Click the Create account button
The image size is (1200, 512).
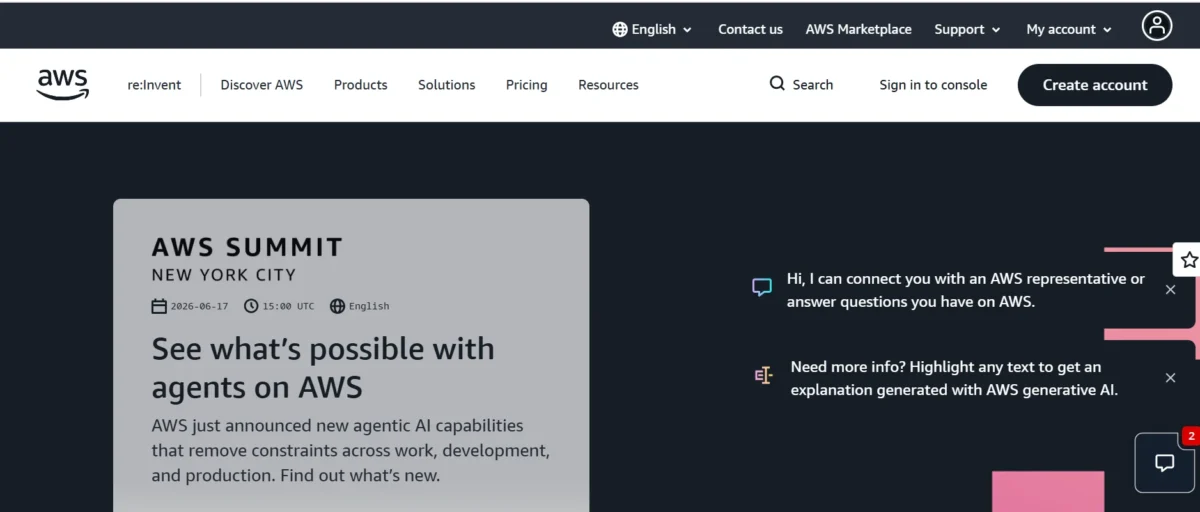pyautogui.click(x=1095, y=85)
